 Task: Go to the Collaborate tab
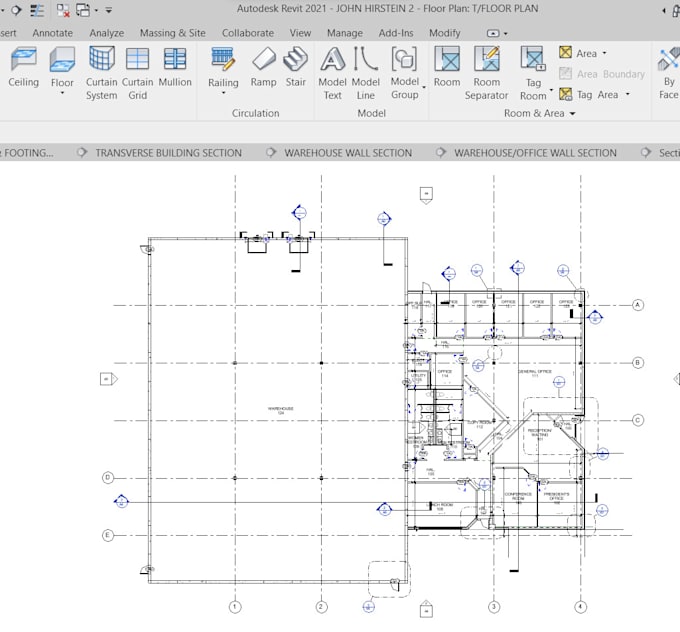point(248,33)
